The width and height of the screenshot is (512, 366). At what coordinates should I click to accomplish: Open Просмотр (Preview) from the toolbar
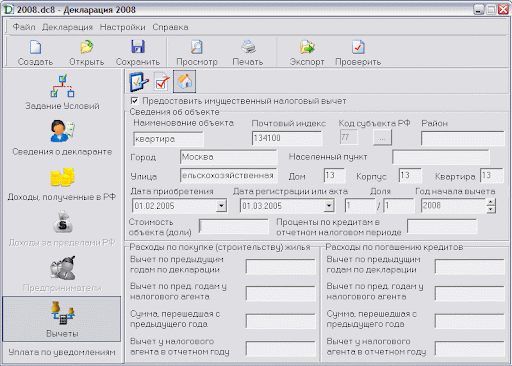[x=197, y=52]
